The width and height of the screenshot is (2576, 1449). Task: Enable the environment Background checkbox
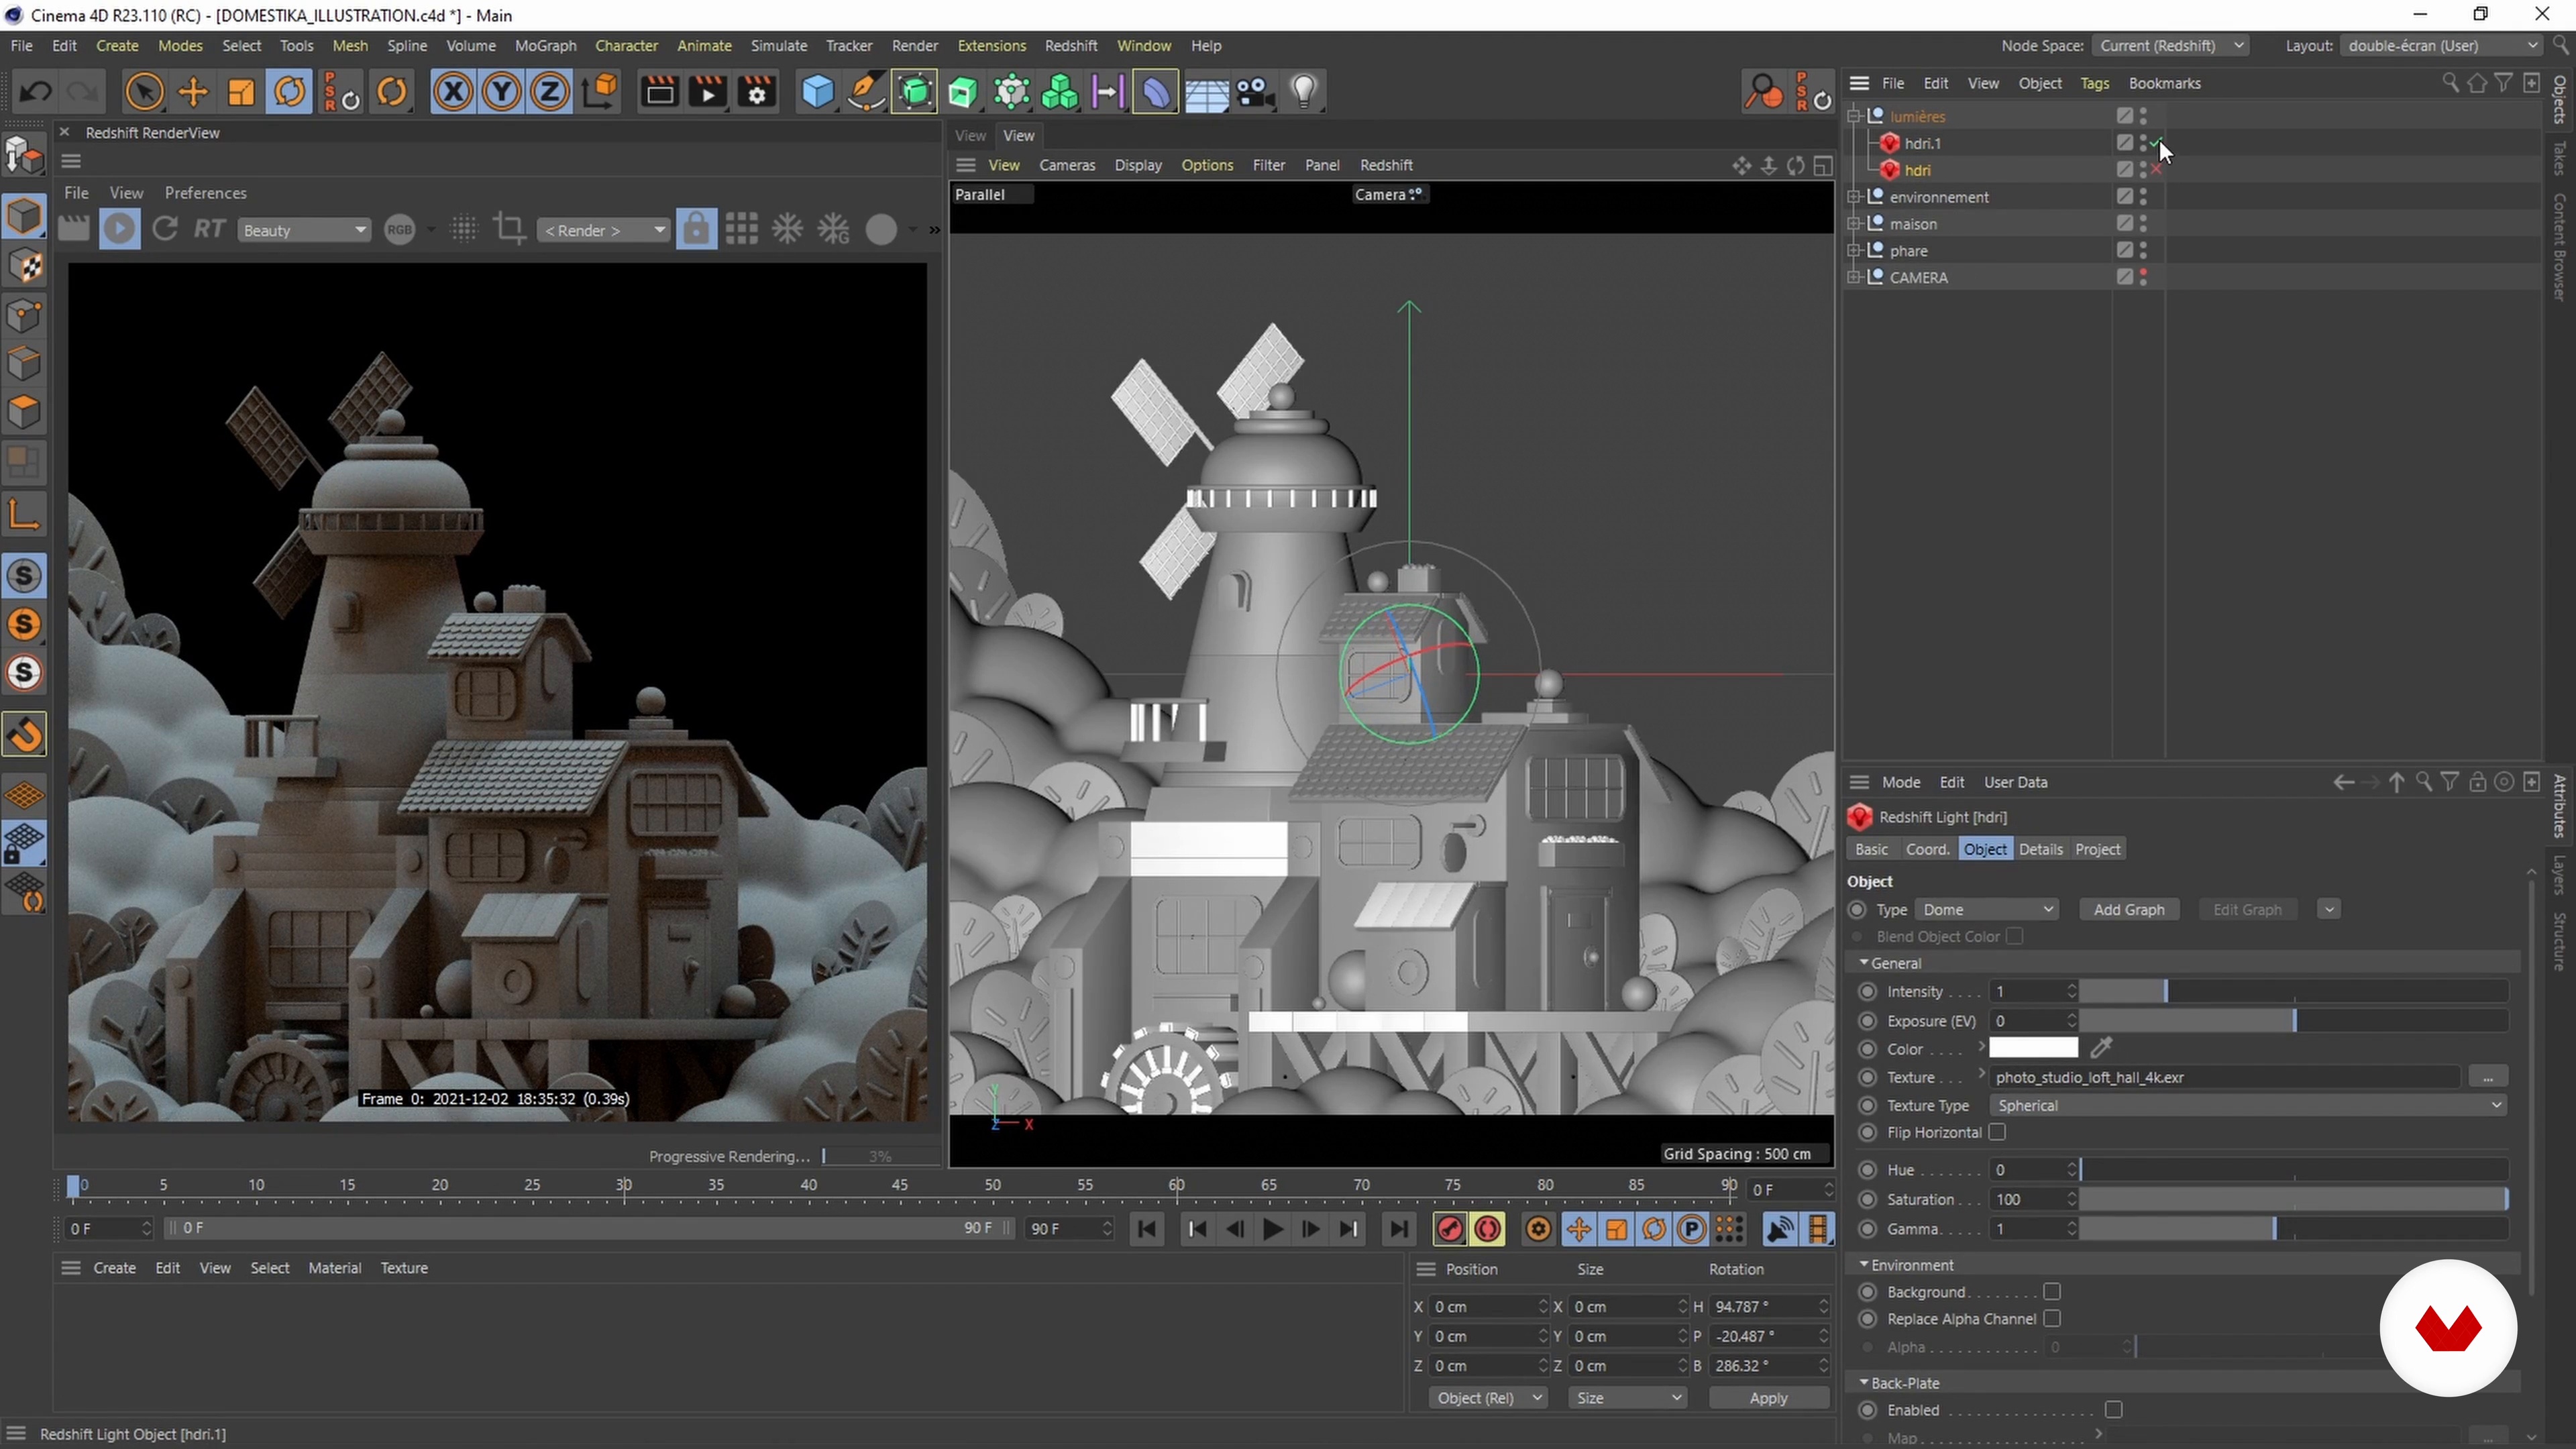tap(2051, 1292)
